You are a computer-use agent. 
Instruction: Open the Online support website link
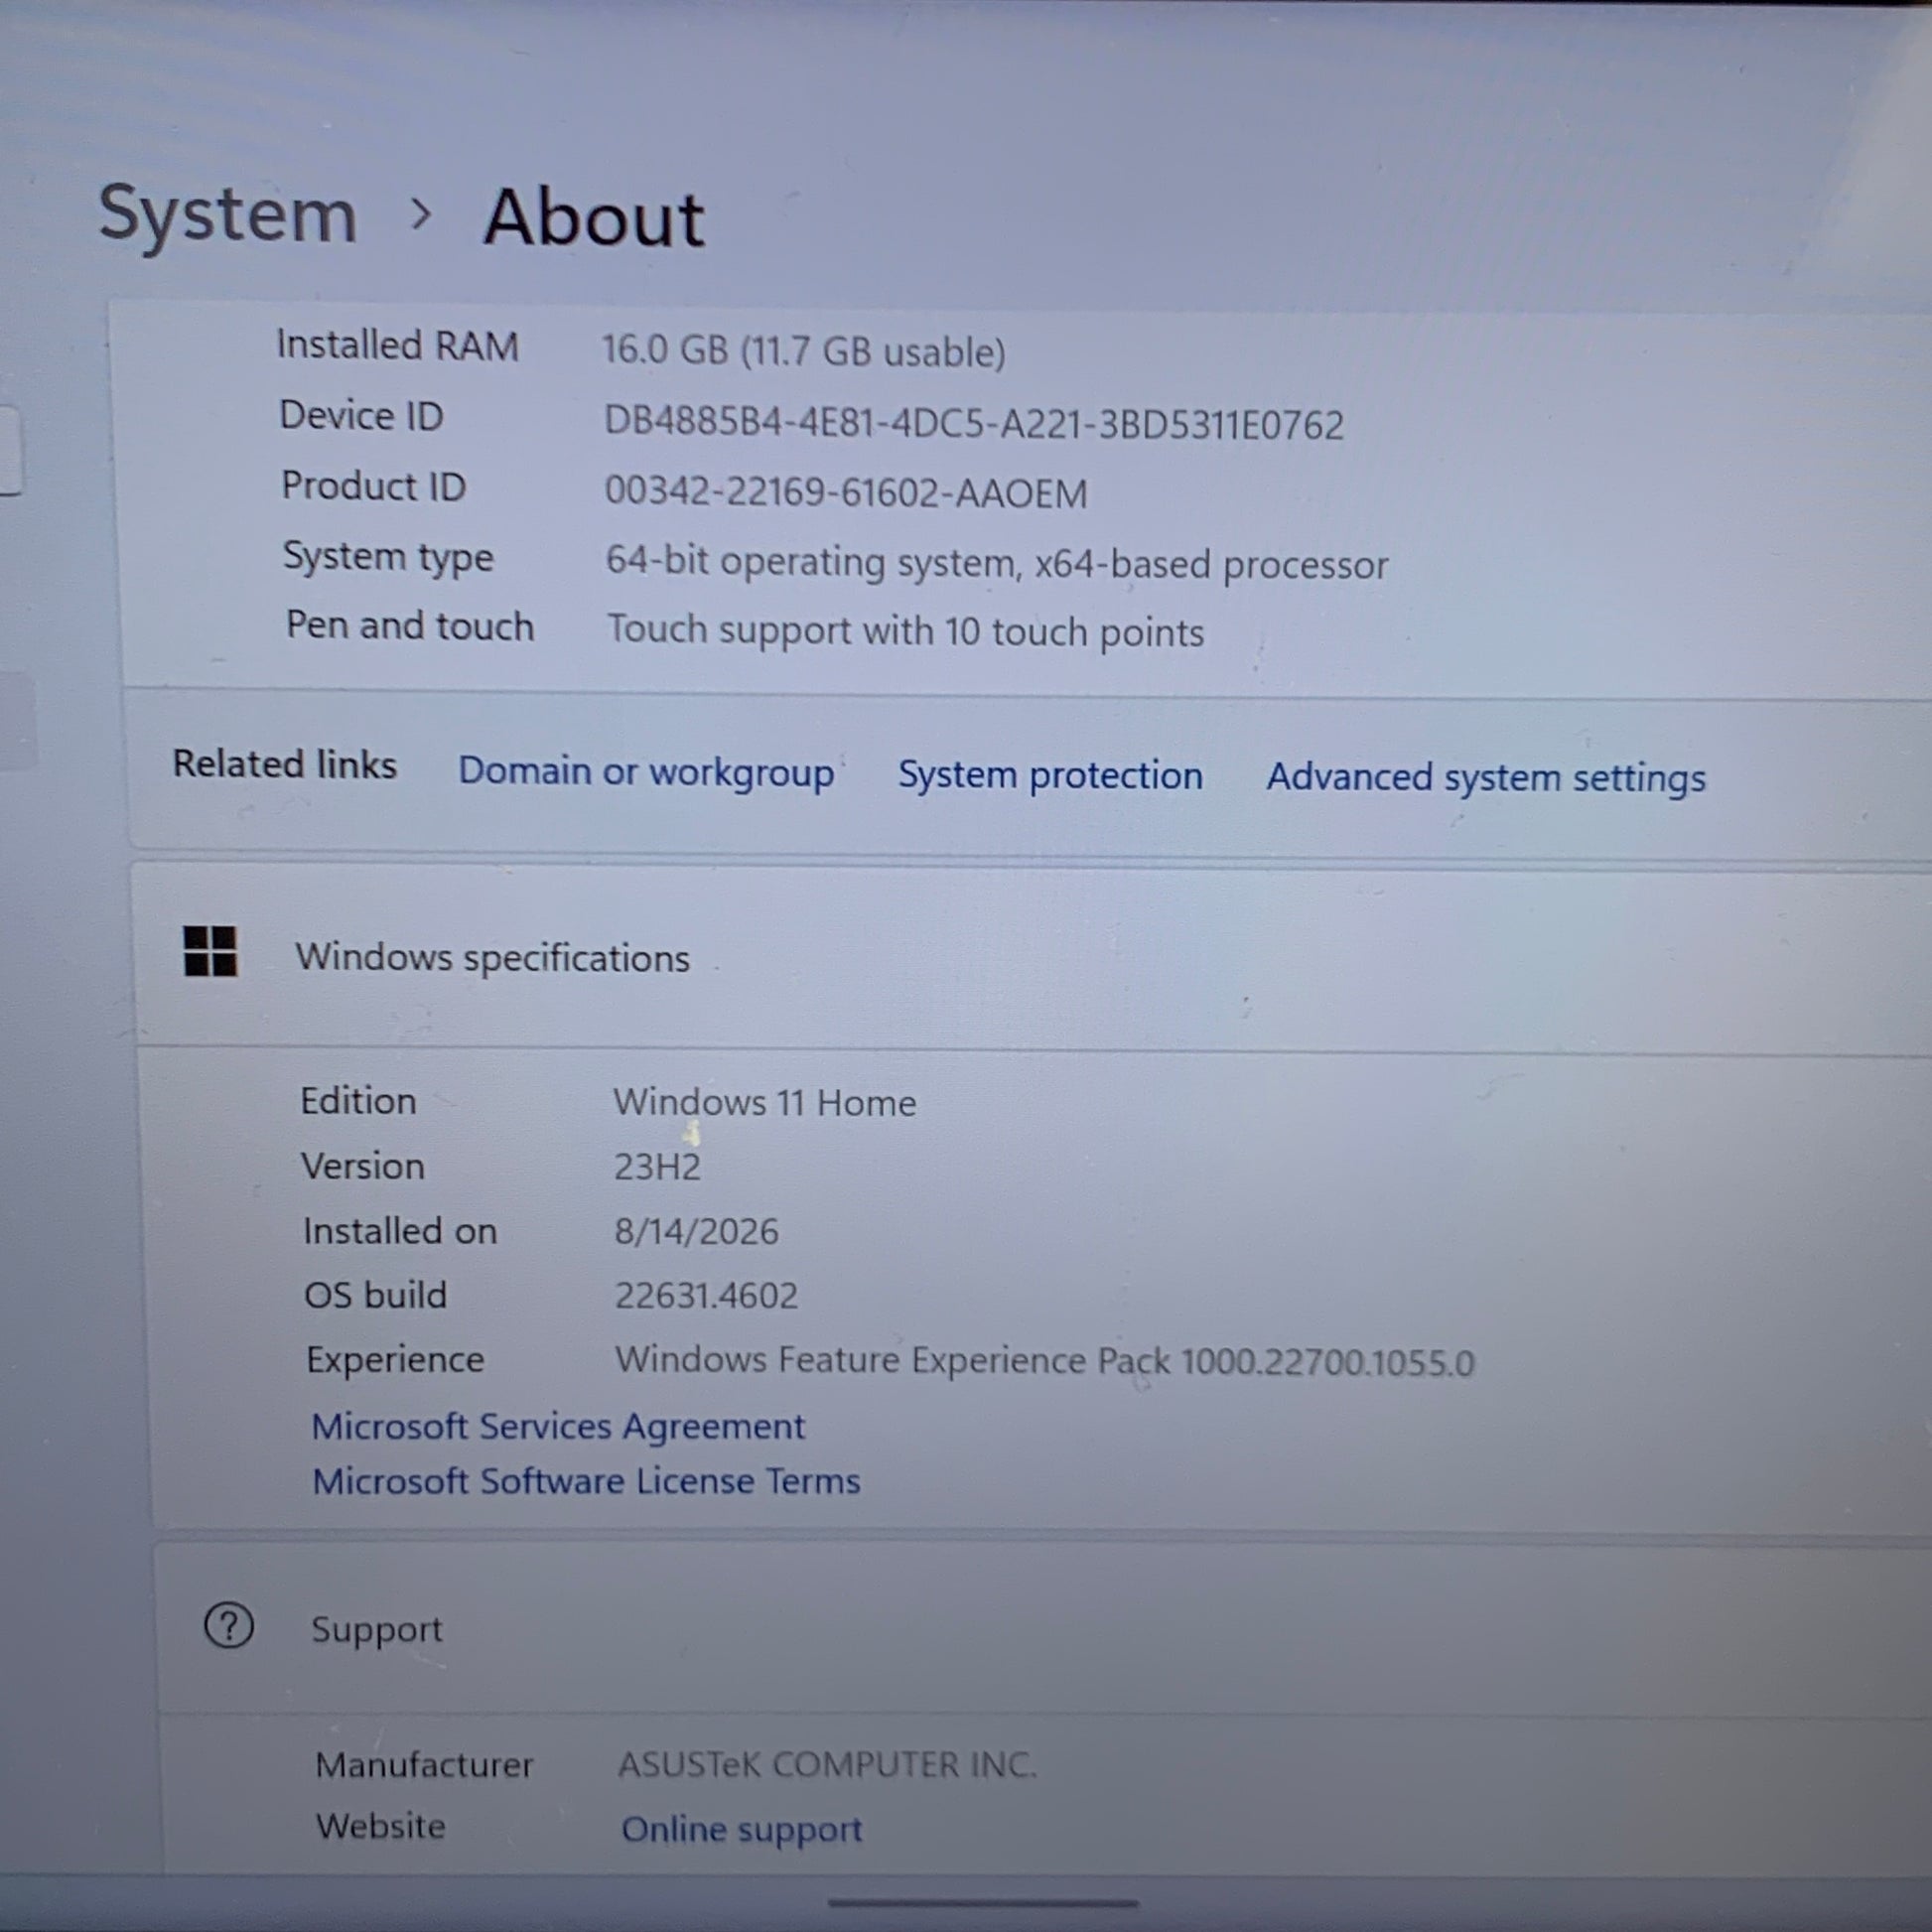pos(741,1829)
